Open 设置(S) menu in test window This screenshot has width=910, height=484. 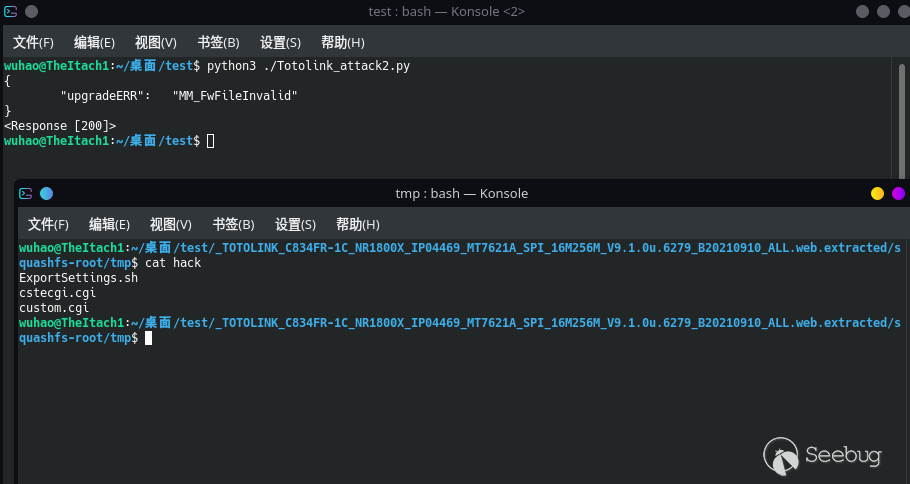[280, 43]
